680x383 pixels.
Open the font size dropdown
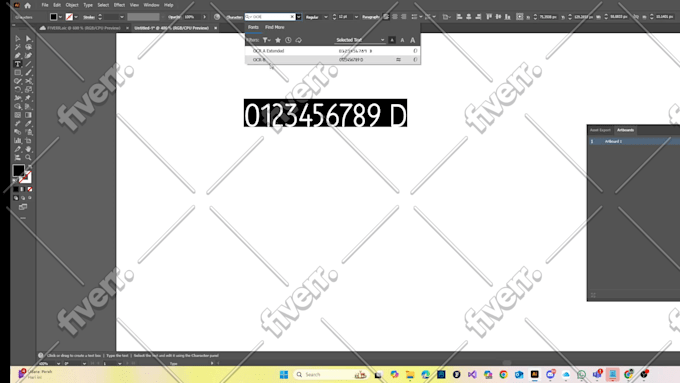click(356, 17)
